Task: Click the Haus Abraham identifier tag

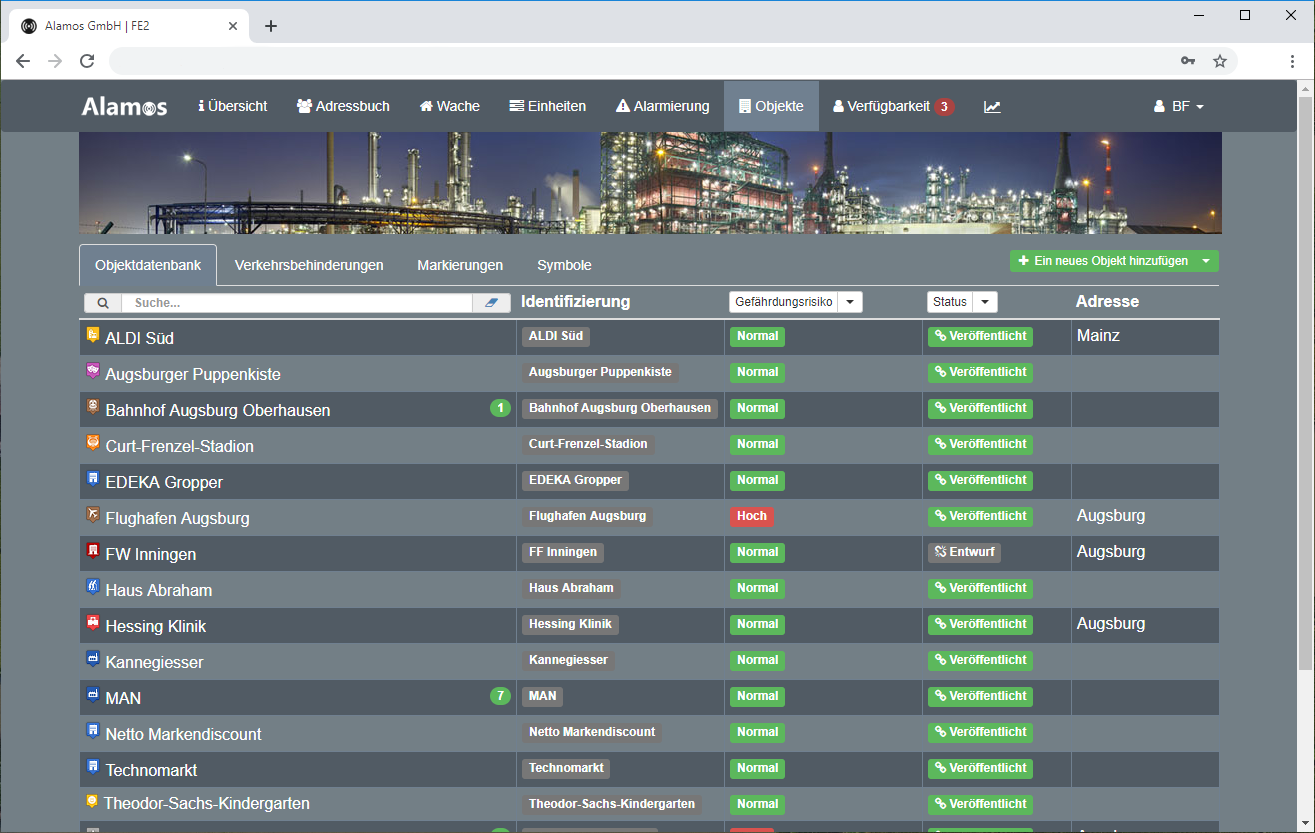Action: [571, 588]
